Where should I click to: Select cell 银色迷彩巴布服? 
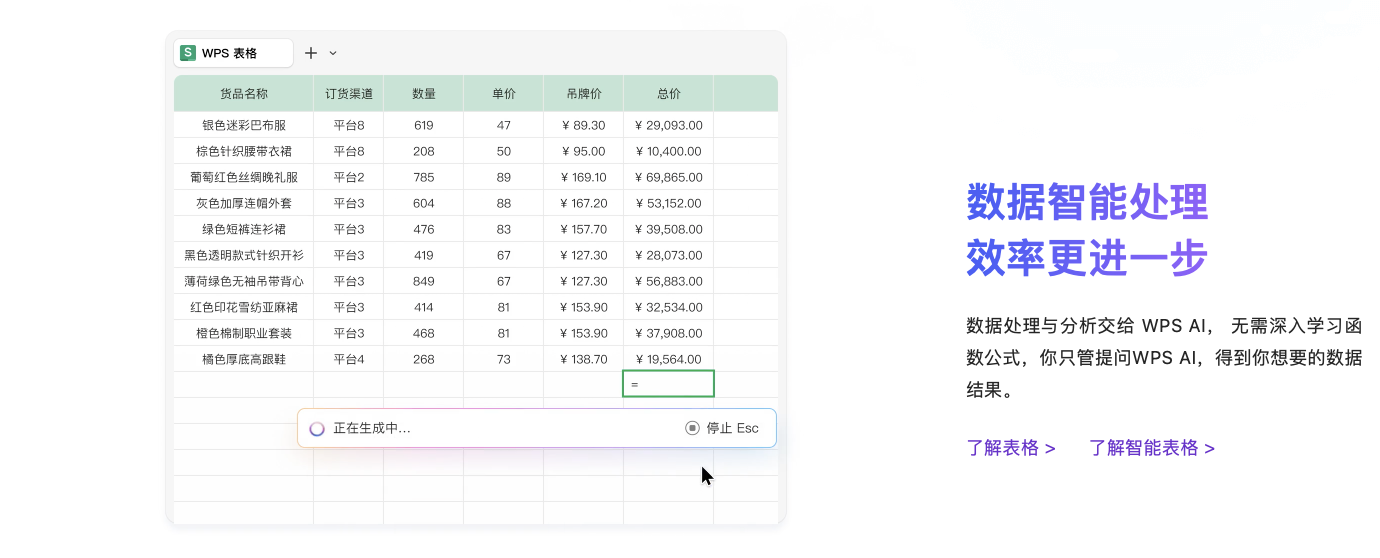[x=244, y=125]
